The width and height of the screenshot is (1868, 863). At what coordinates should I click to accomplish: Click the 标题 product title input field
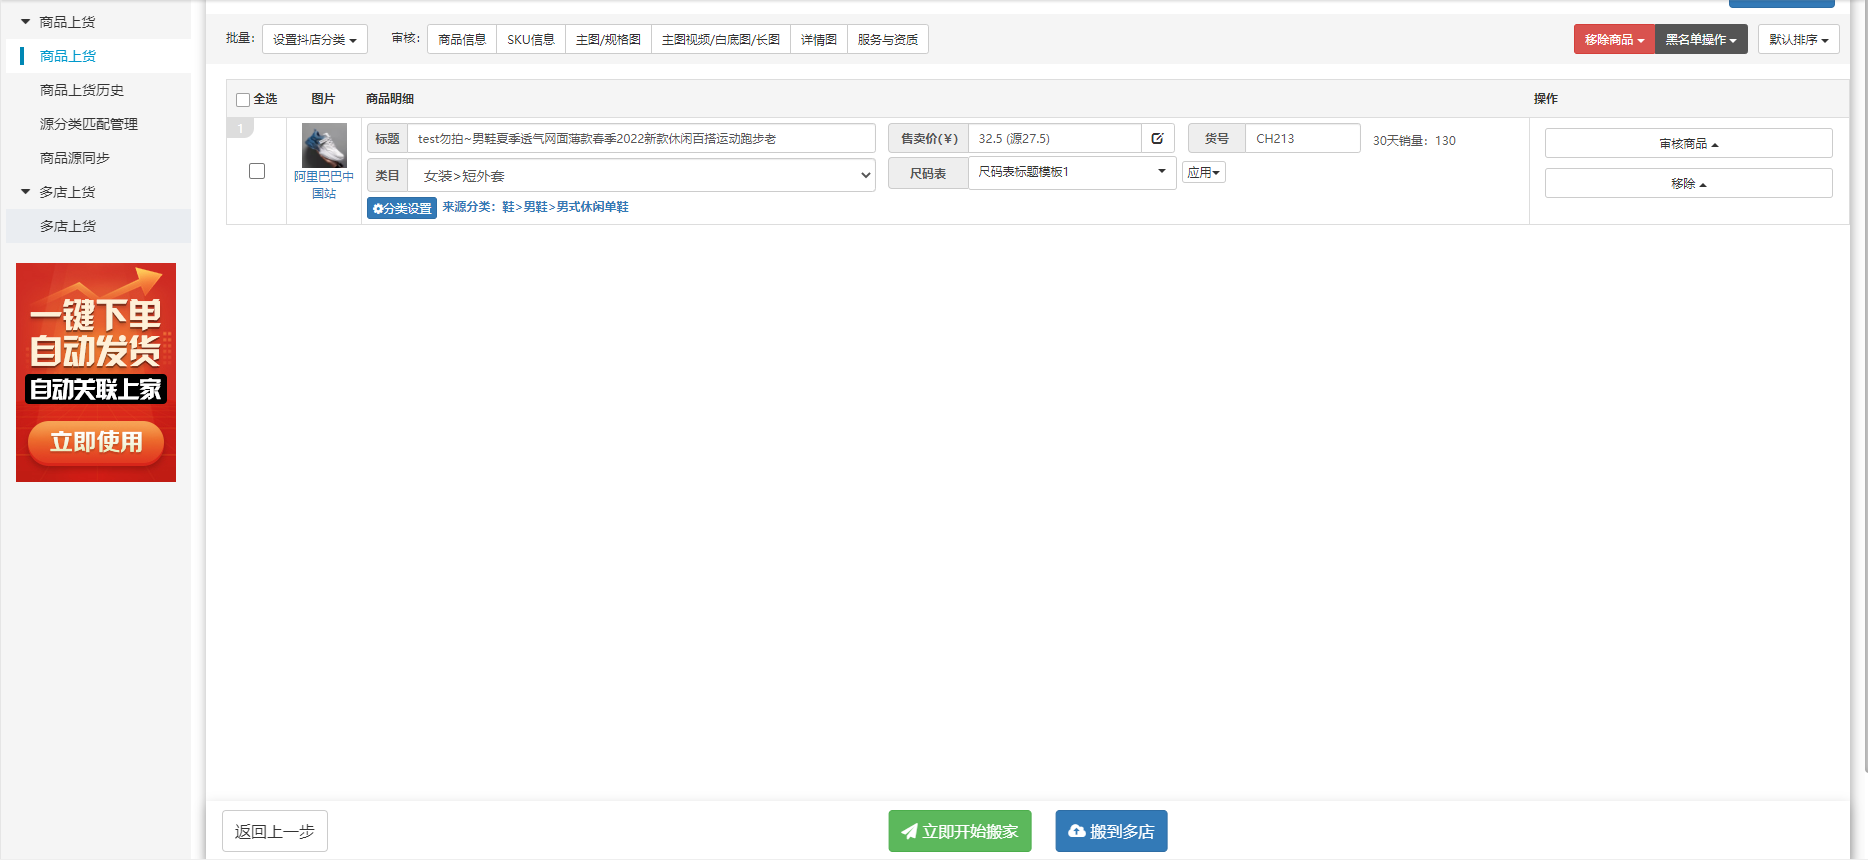[641, 139]
